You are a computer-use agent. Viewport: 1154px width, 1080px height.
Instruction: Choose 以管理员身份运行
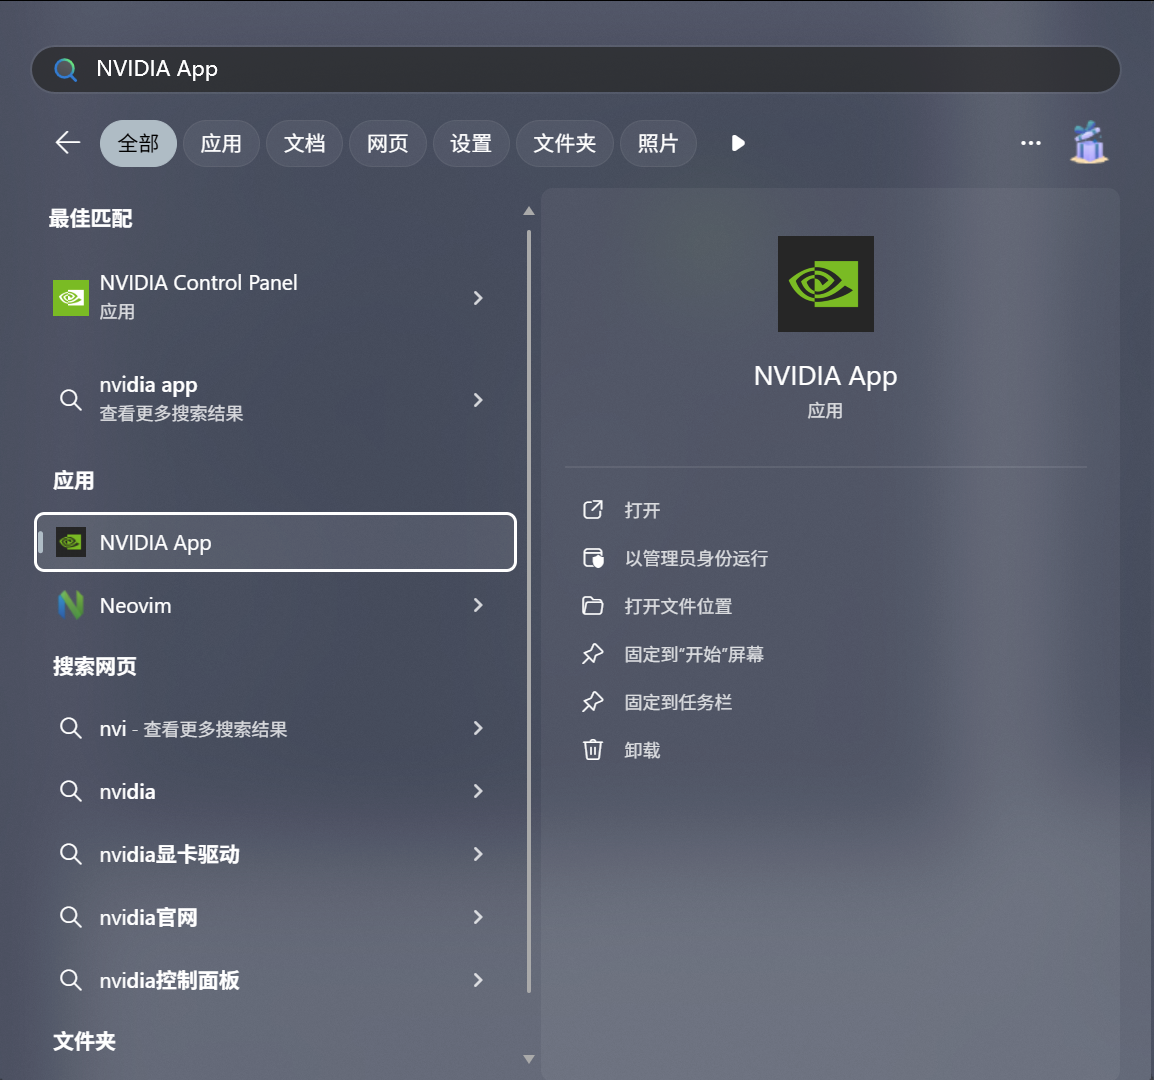tap(696, 558)
